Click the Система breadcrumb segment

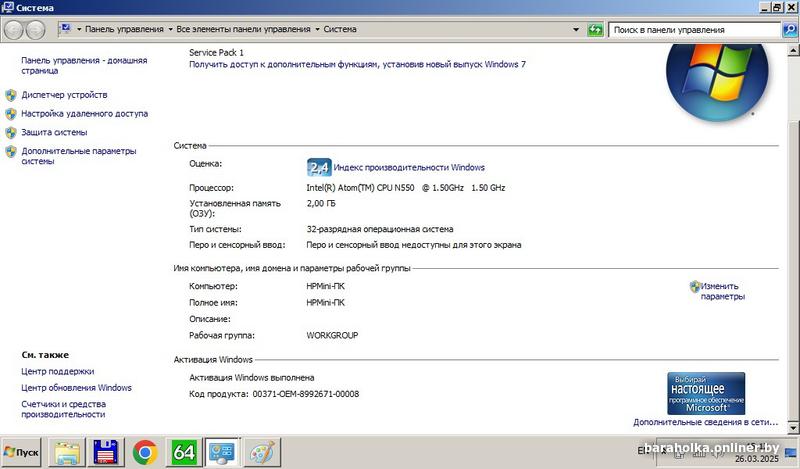(340, 29)
